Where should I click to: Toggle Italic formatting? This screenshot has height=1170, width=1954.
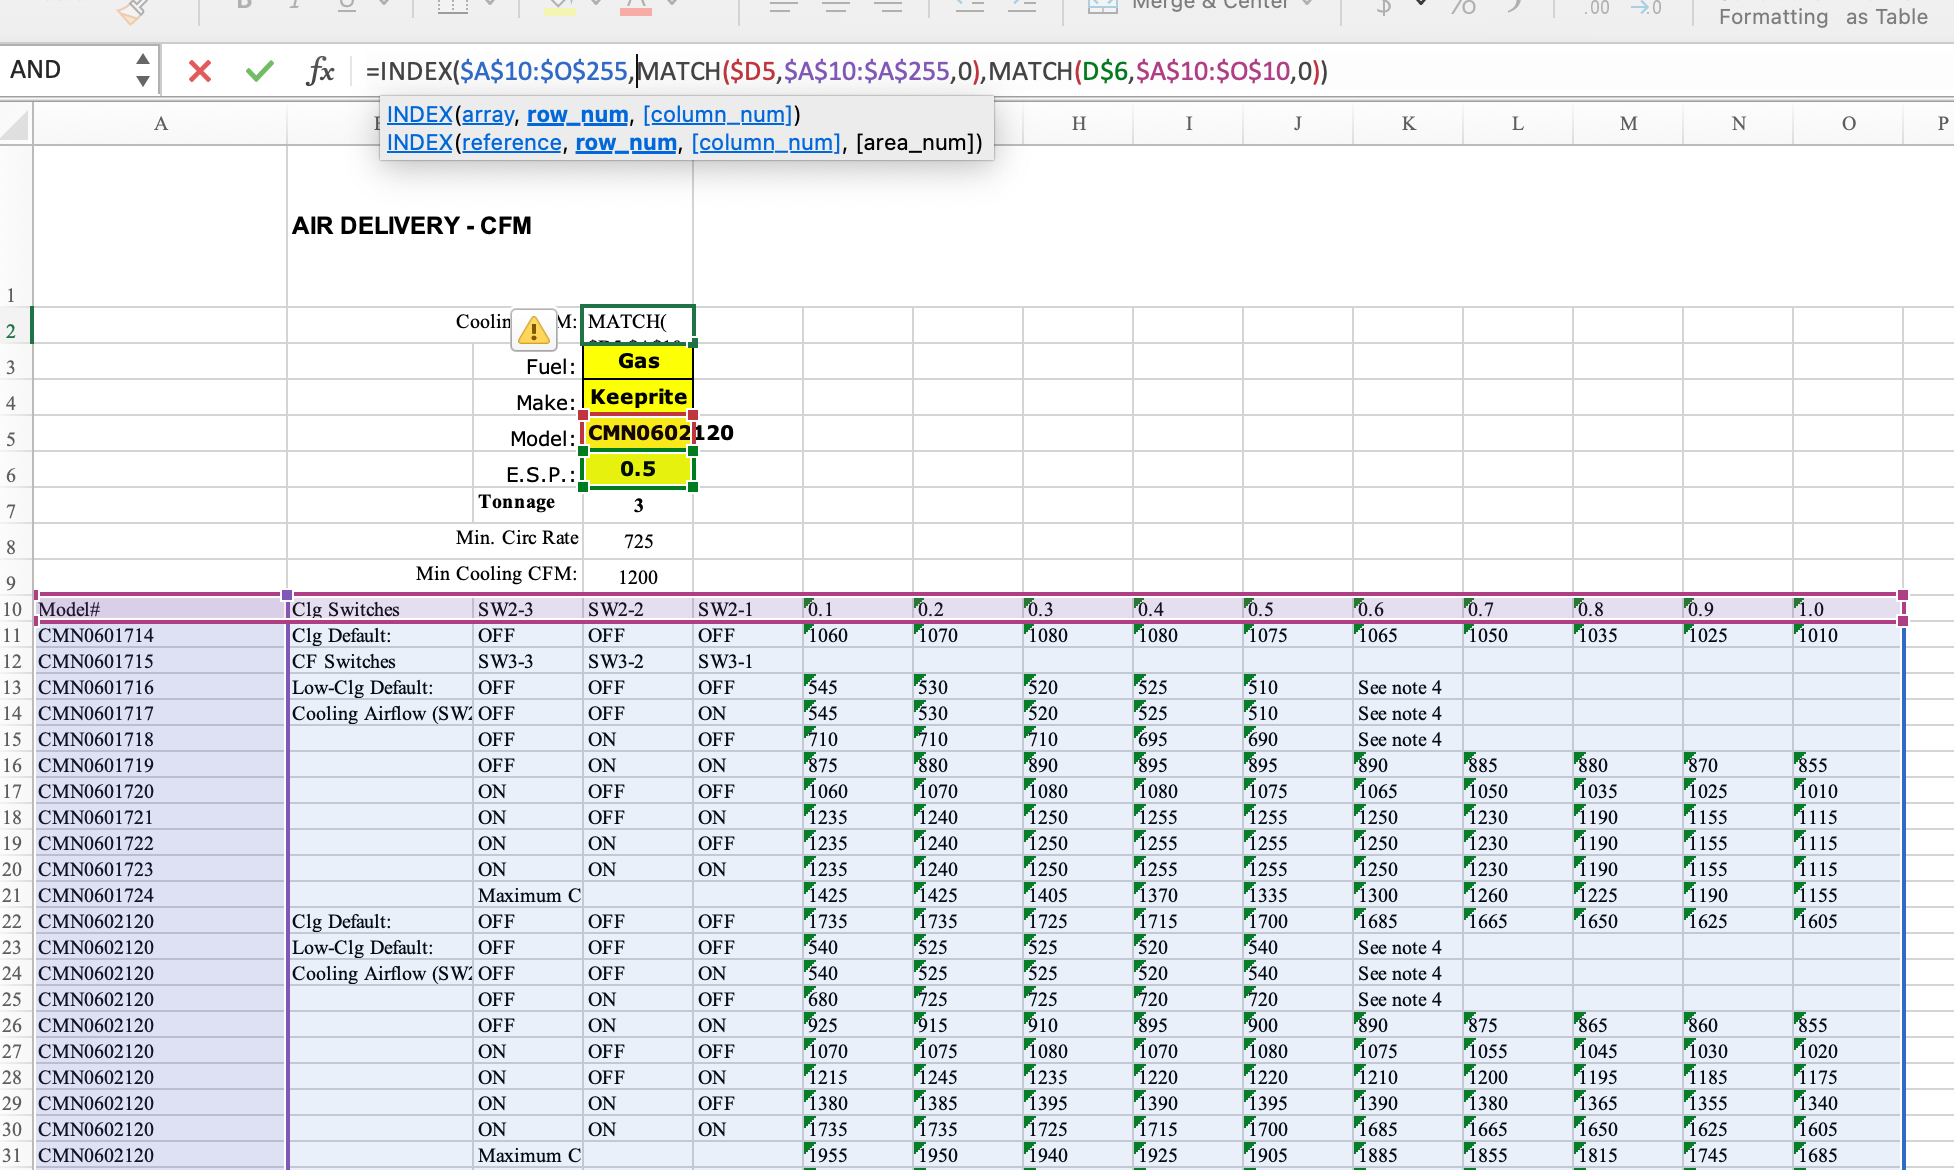(294, 5)
